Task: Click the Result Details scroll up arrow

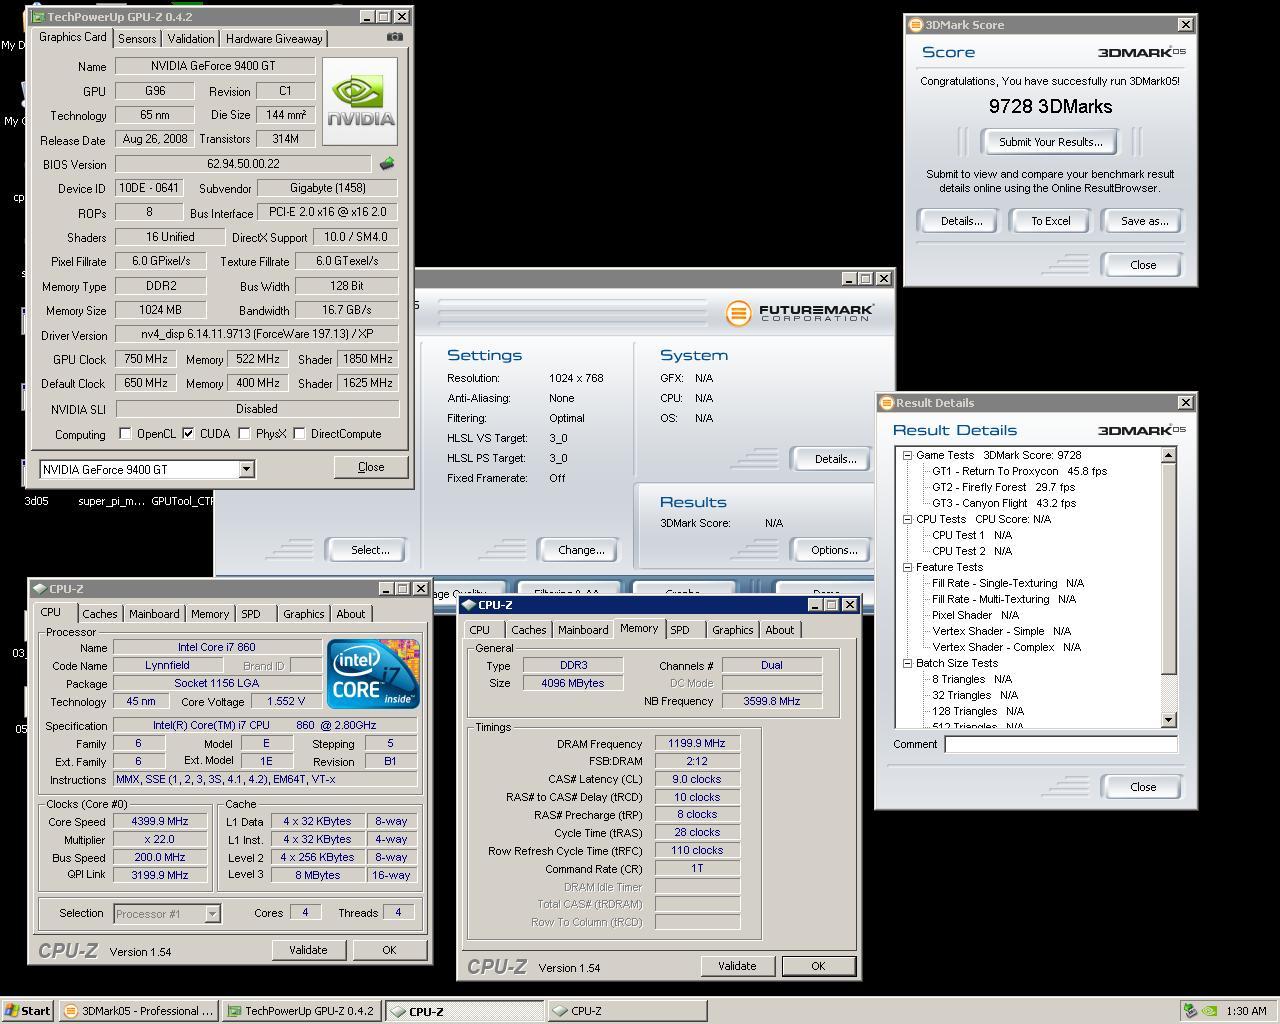Action: click(1168, 455)
